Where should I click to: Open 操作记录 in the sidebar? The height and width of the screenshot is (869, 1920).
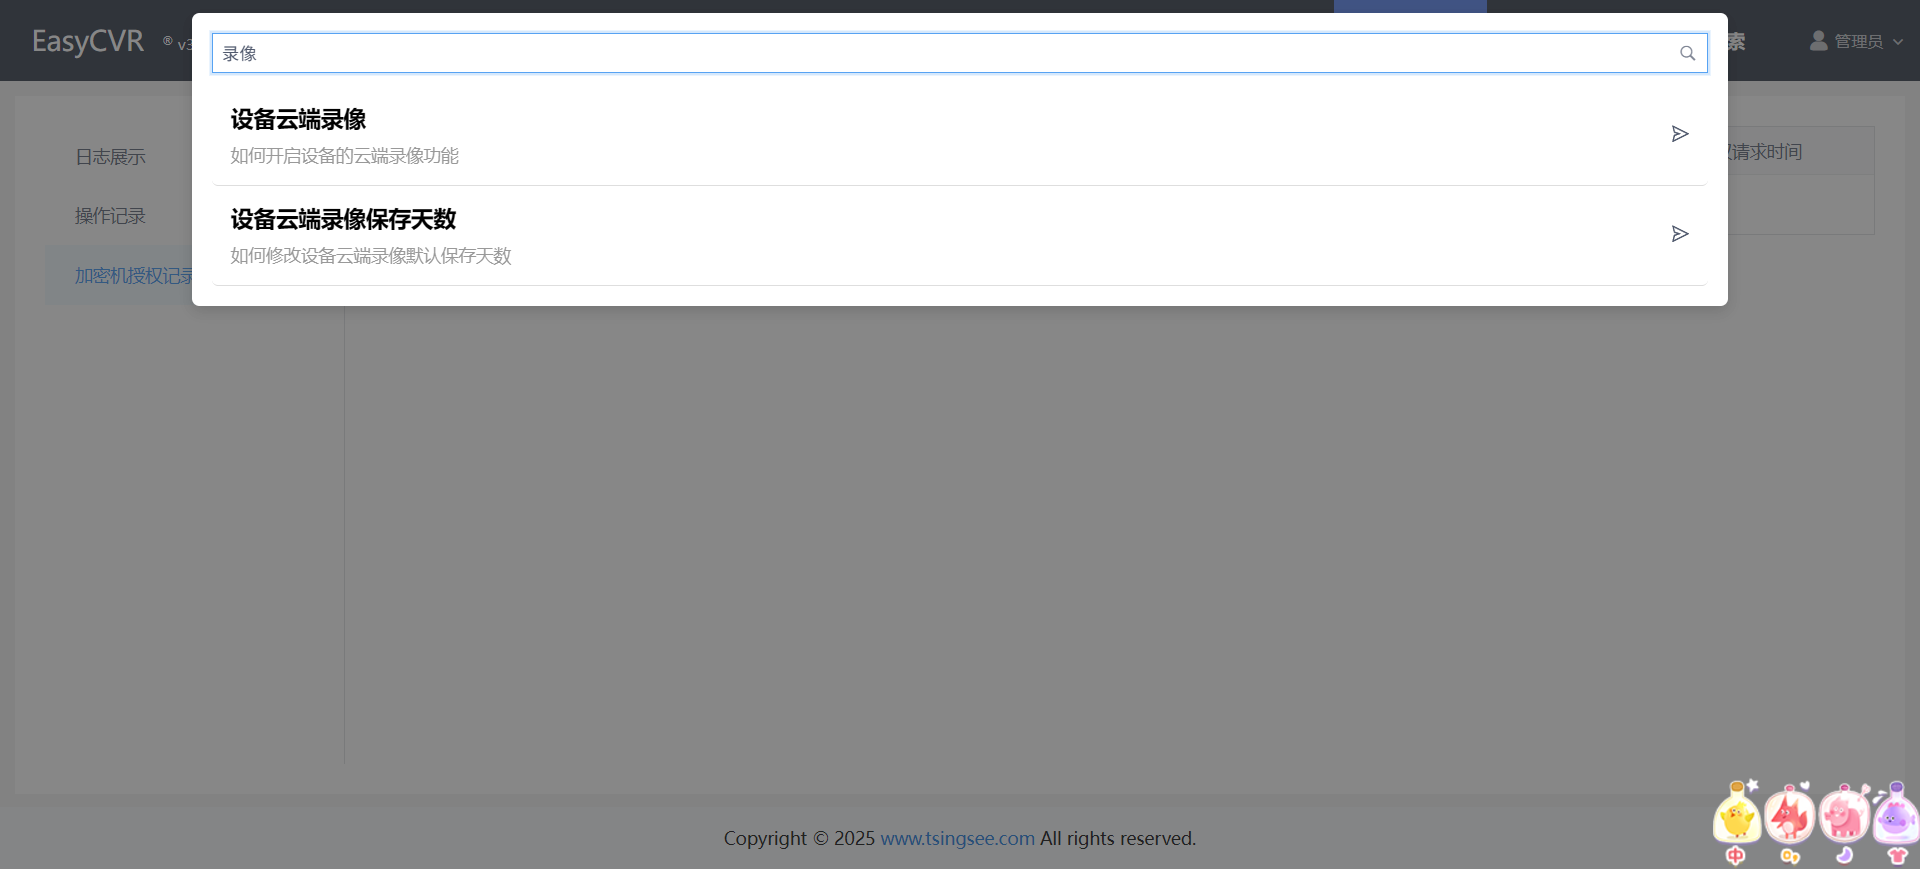(110, 216)
